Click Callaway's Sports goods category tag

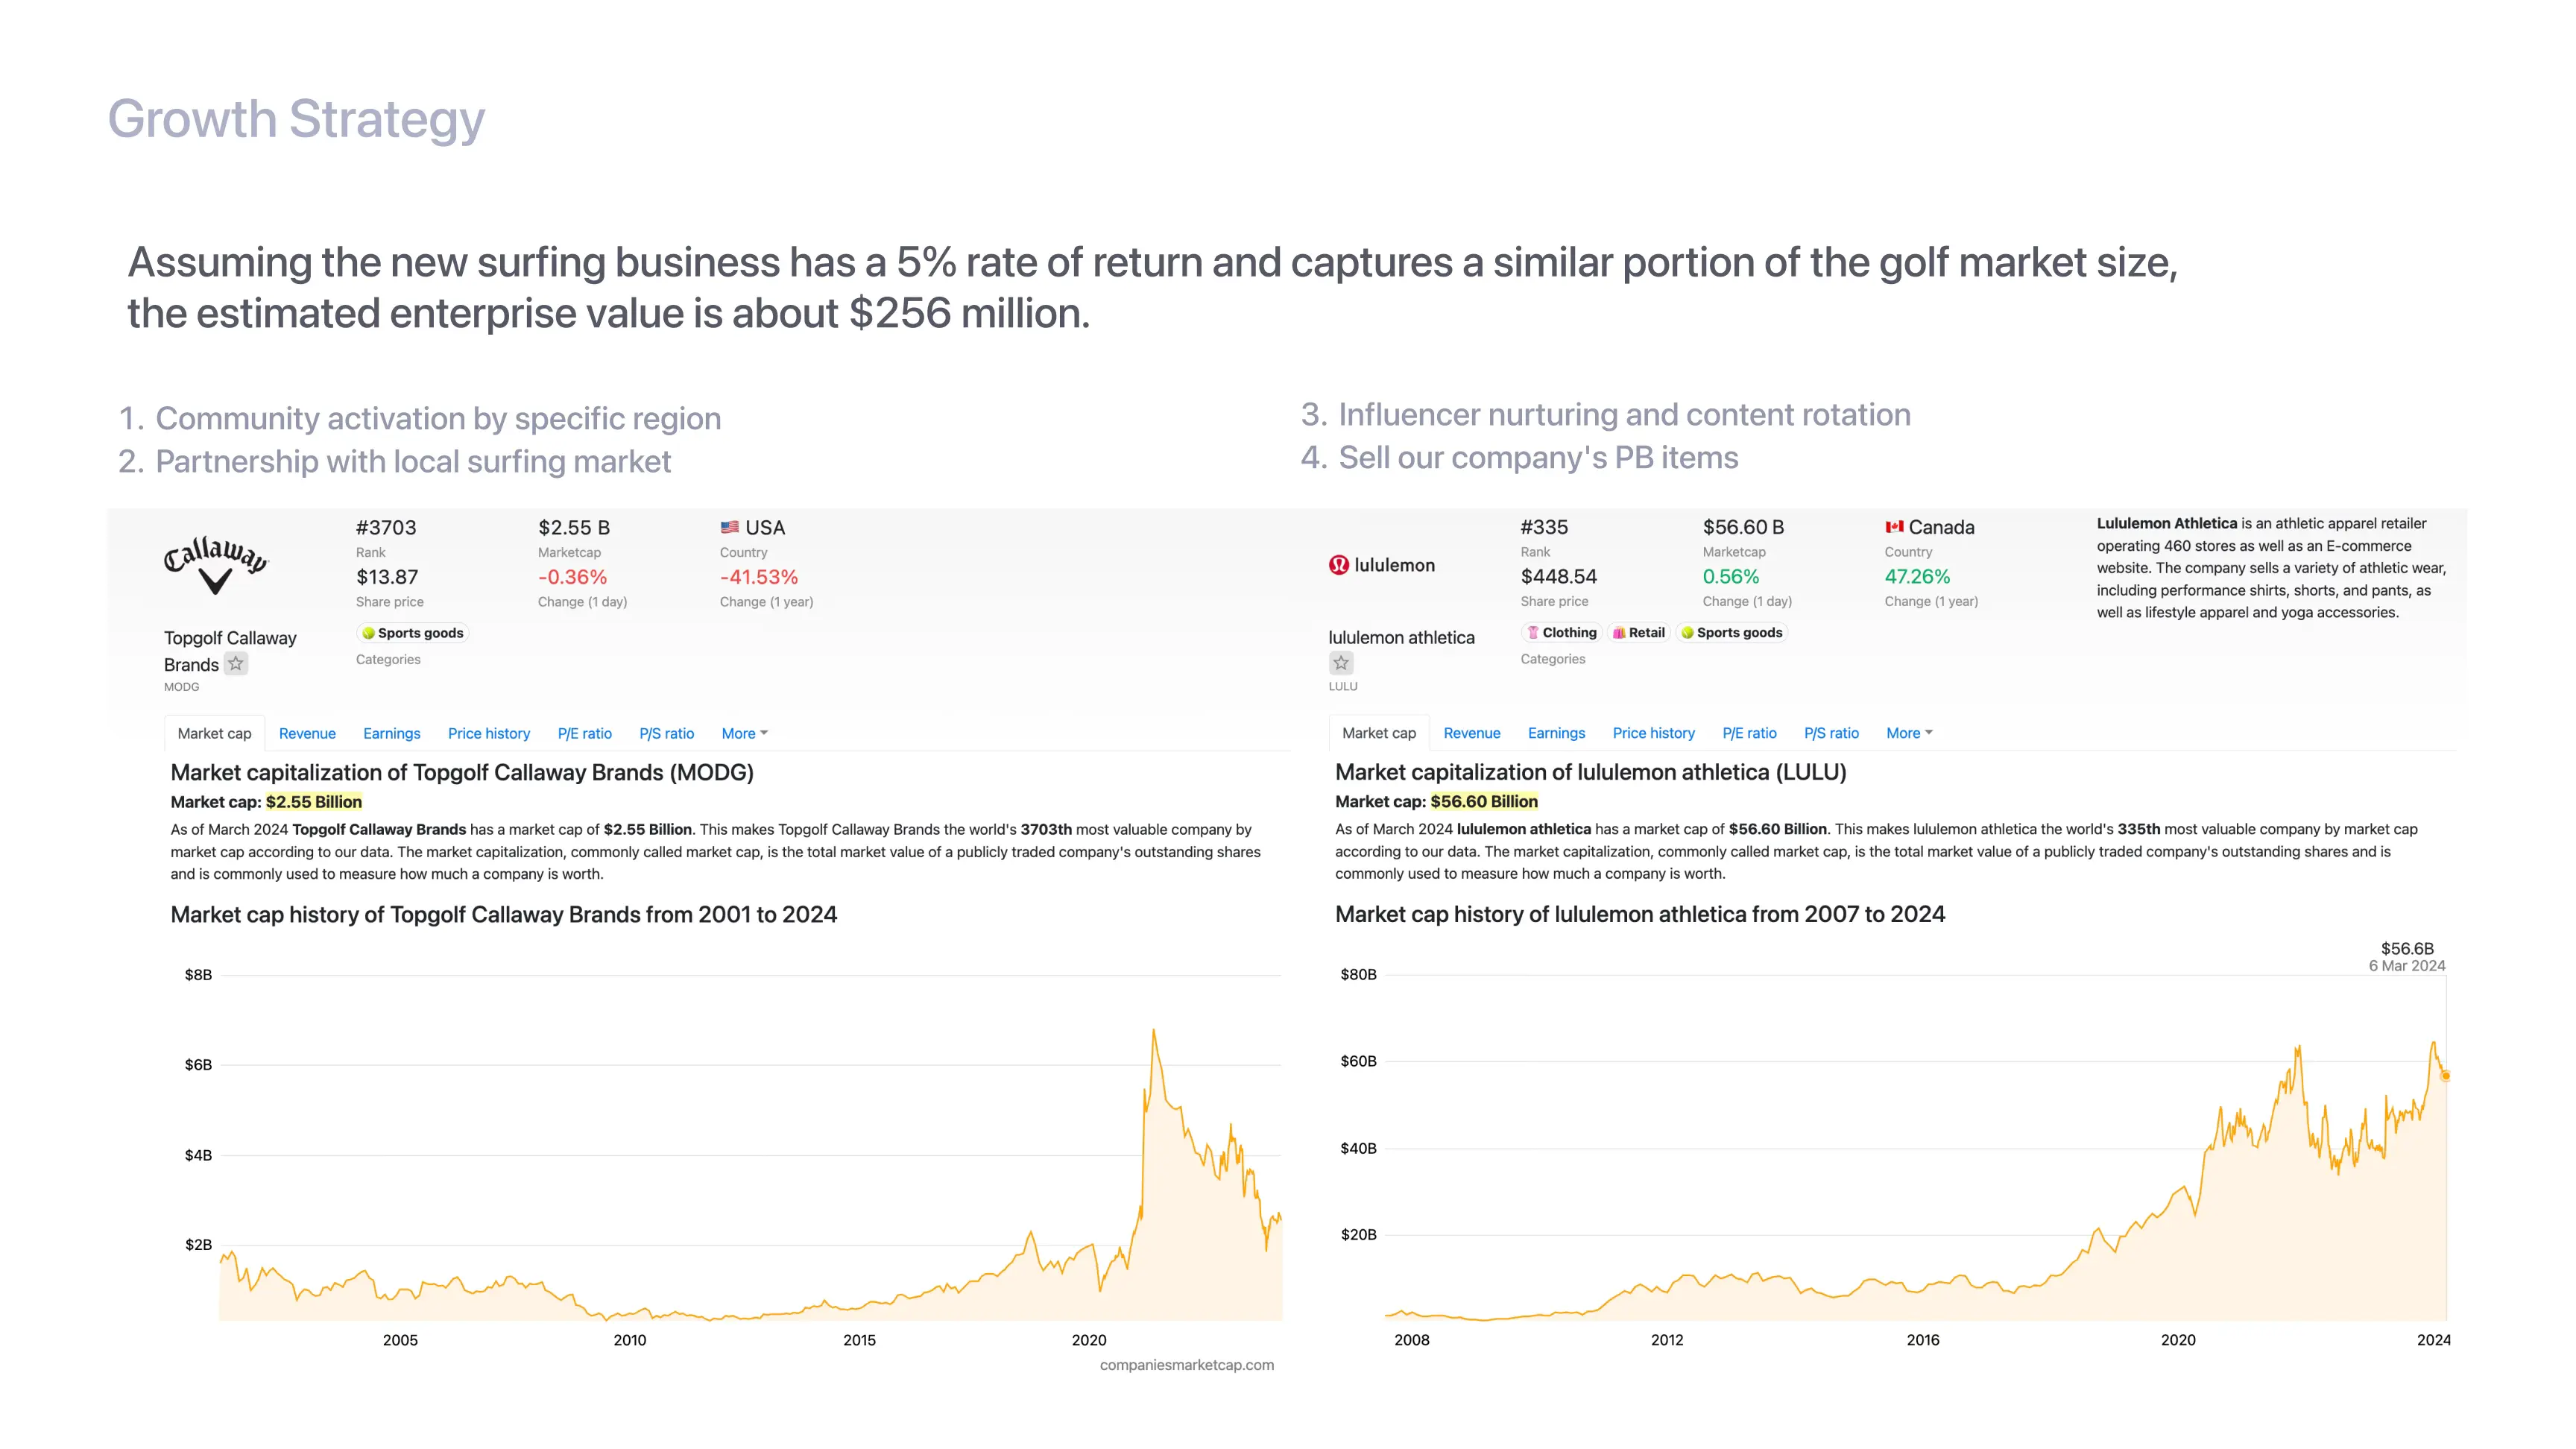[x=412, y=633]
